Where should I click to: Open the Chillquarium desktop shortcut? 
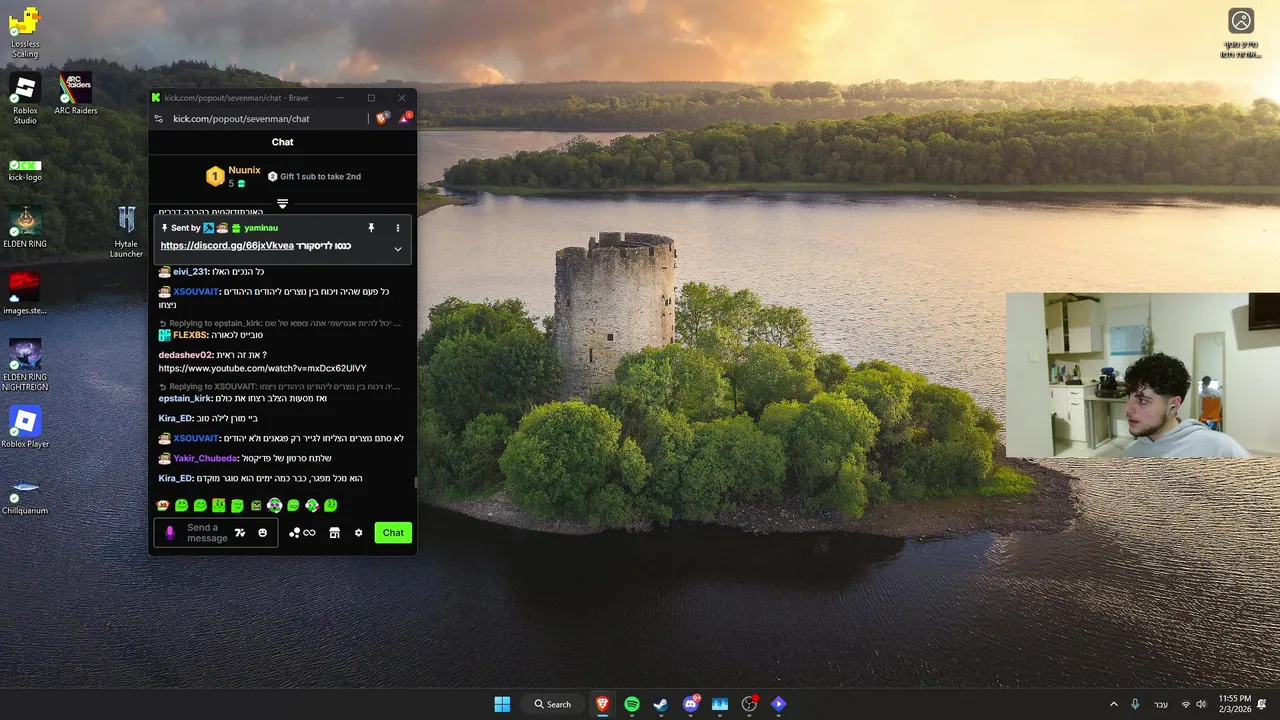coord(25,496)
